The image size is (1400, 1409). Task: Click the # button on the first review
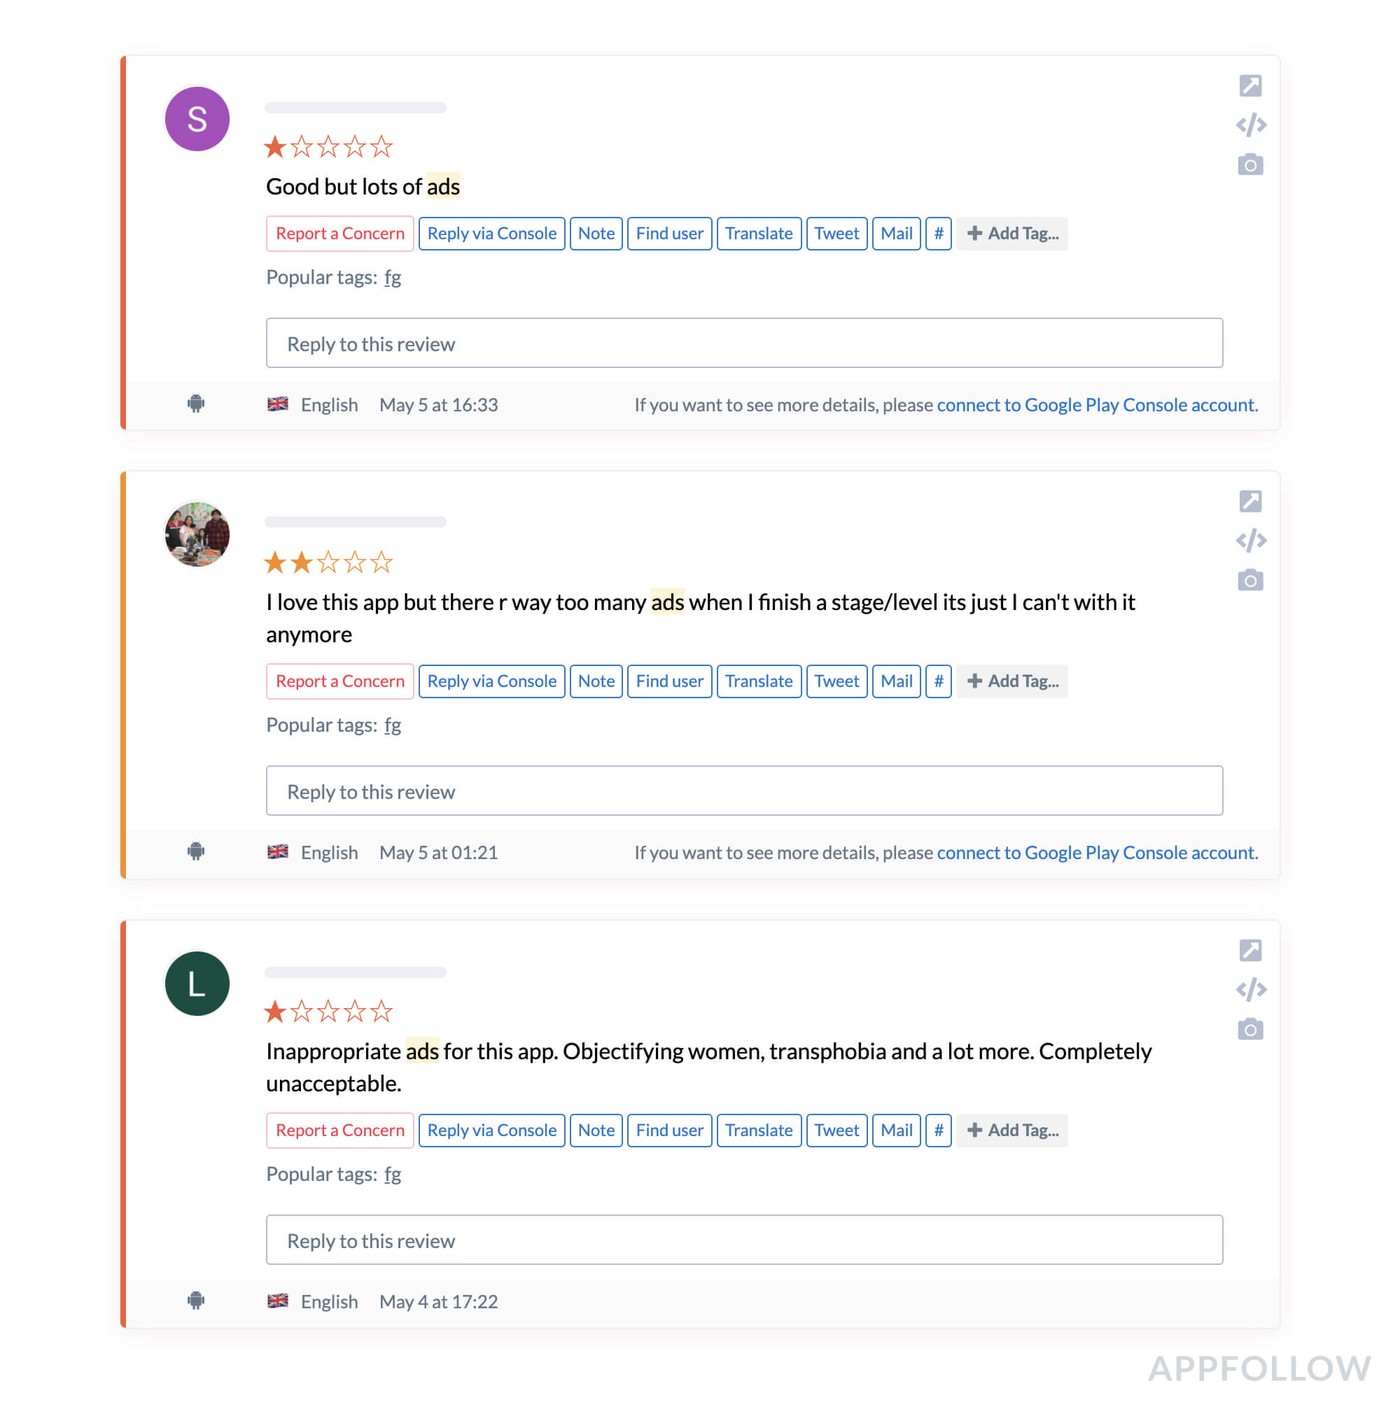(x=938, y=234)
